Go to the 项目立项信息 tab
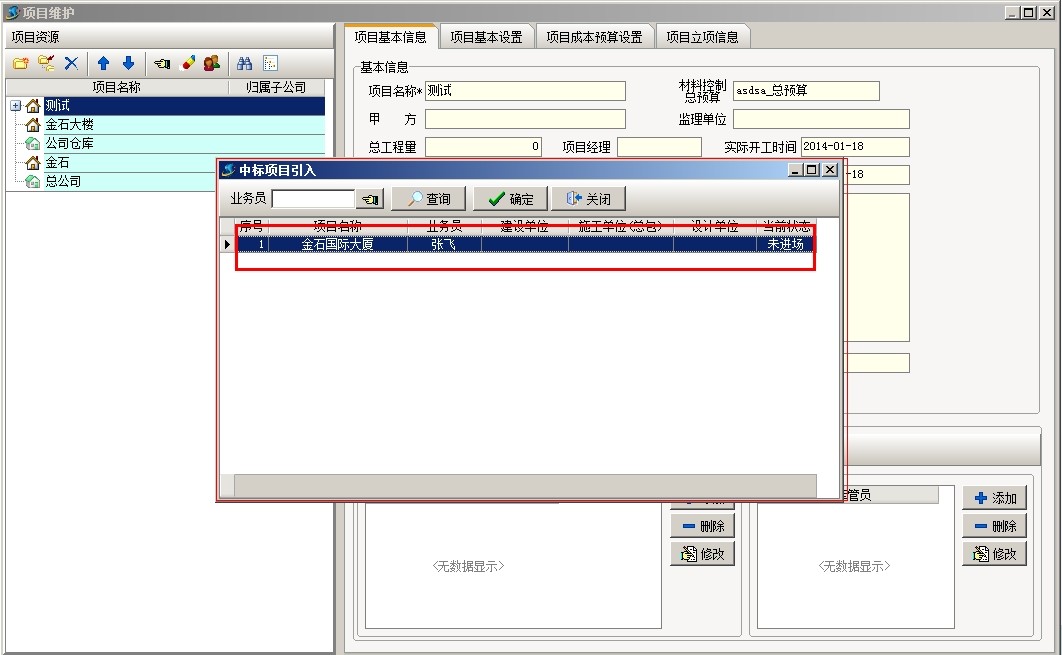The height and width of the screenshot is (655, 1062). click(x=702, y=37)
